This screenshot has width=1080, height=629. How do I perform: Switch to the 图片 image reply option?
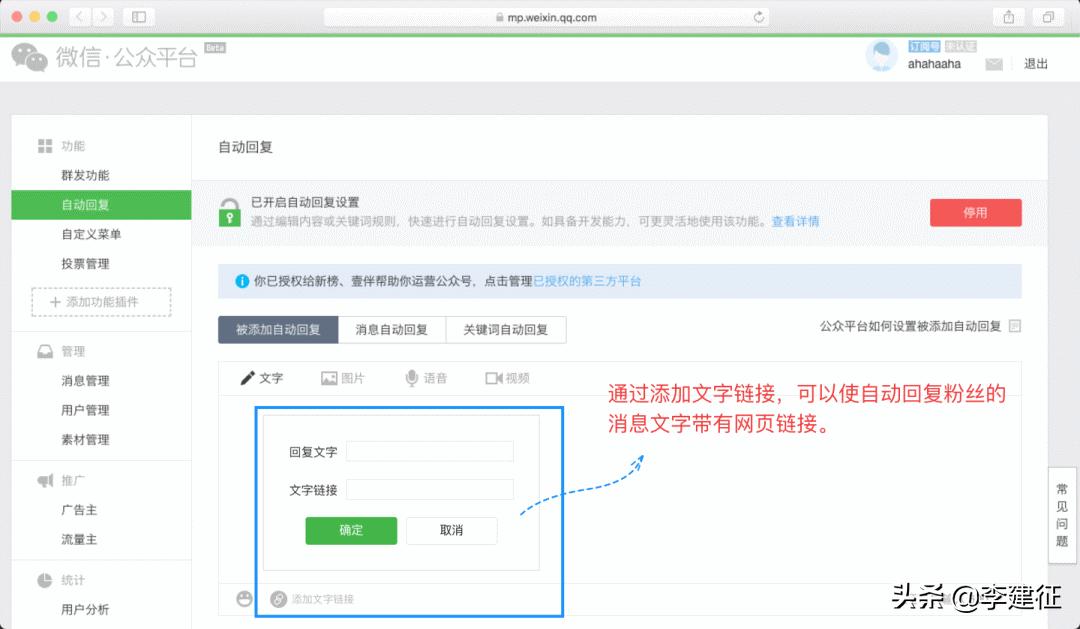click(x=344, y=378)
